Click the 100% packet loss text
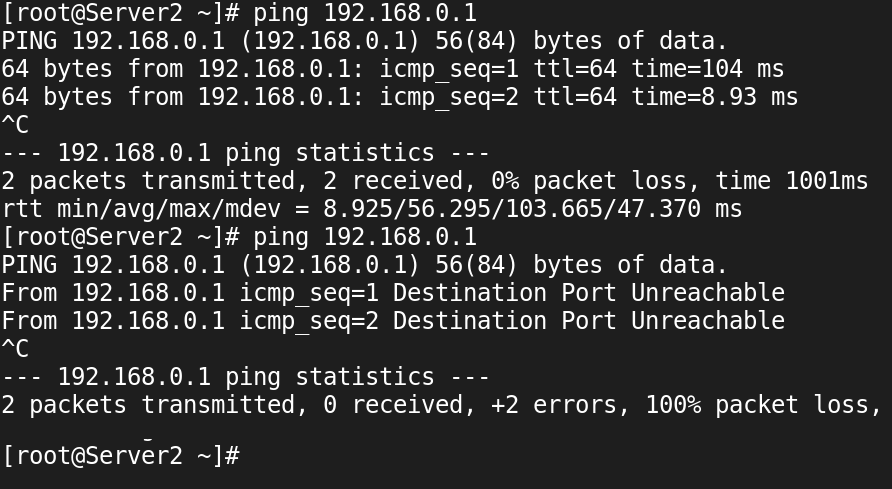This screenshot has width=892, height=489. [757, 405]
